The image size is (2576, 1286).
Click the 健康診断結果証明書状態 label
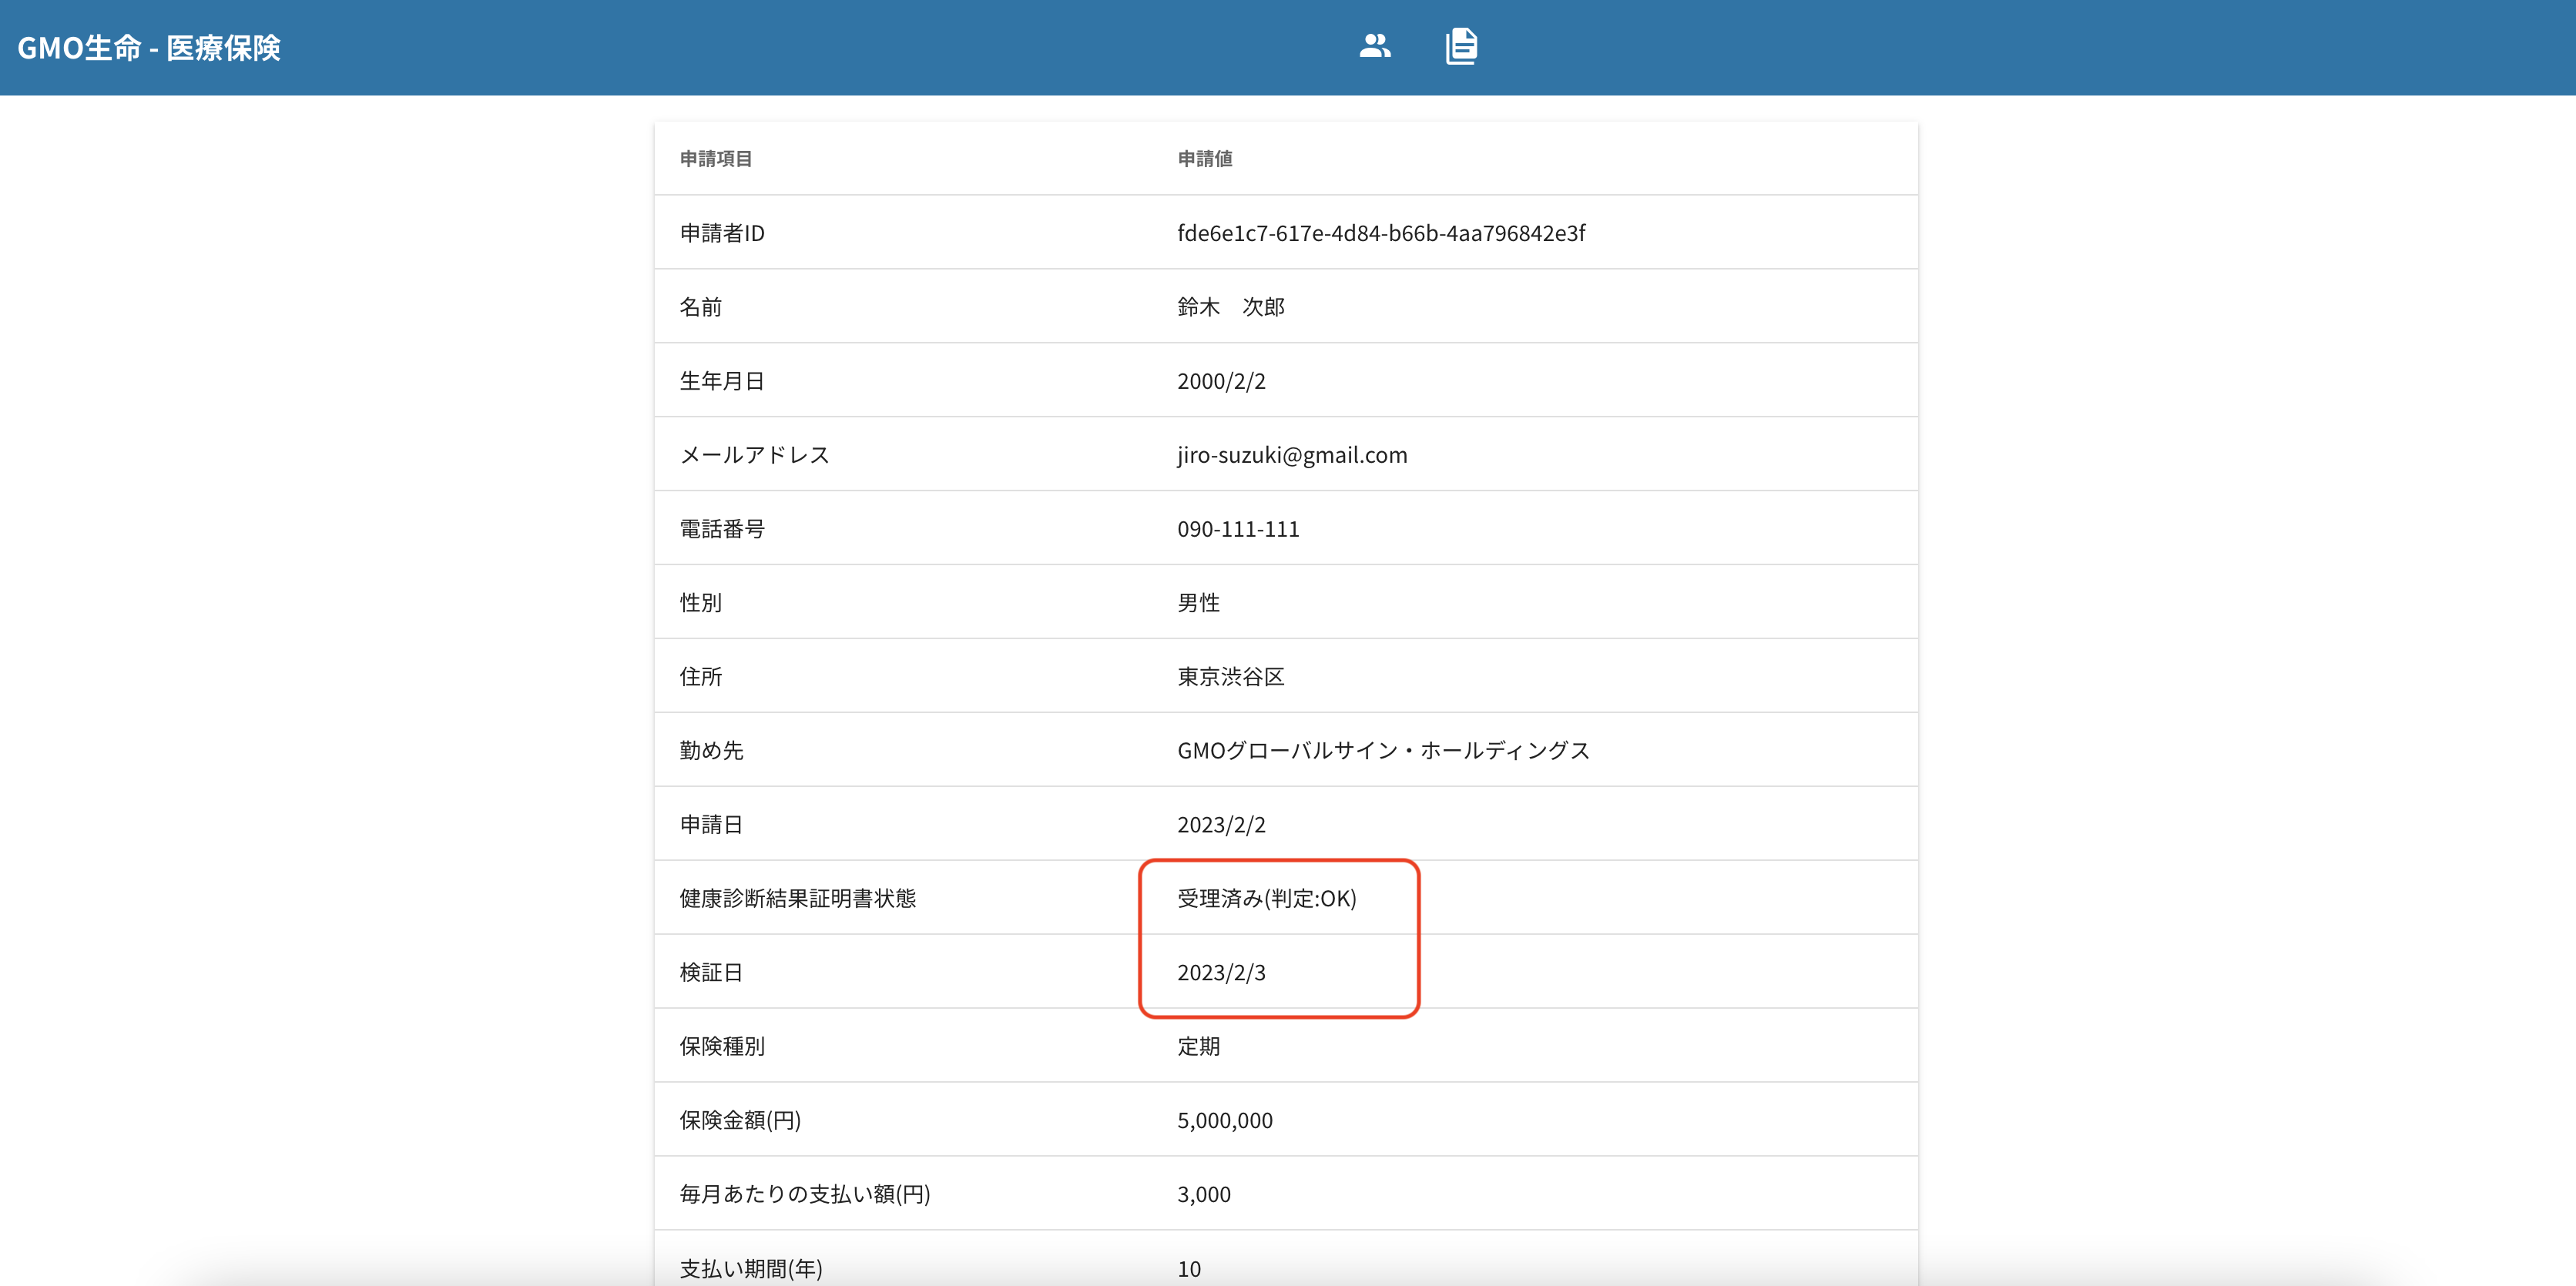(x=798, y=898)
